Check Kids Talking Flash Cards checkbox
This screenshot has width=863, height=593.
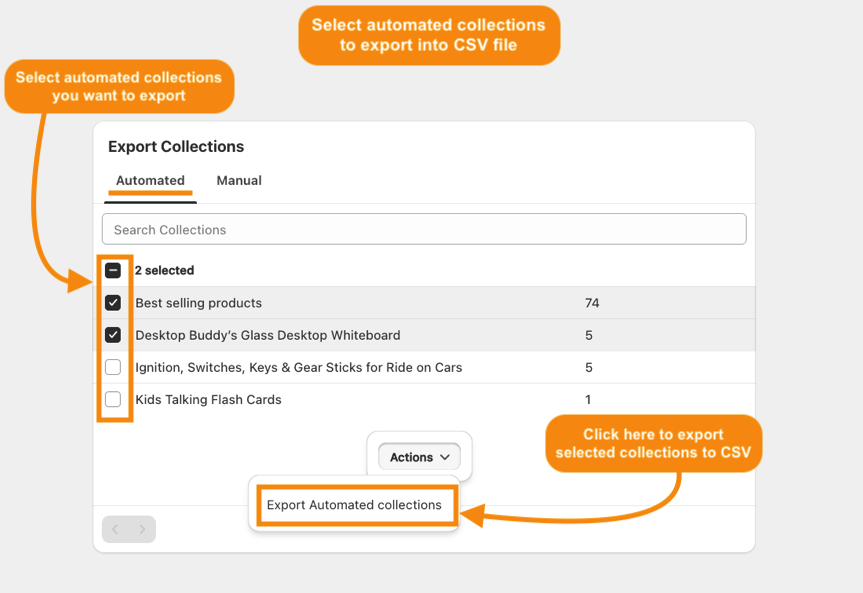point(113,399)
